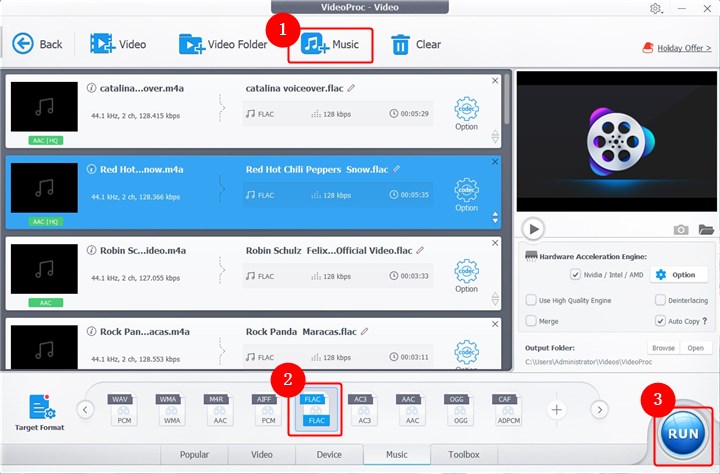
Task: Rename catalina voiceover.flac with pencil icon
Action: click(x=351, y=88)
